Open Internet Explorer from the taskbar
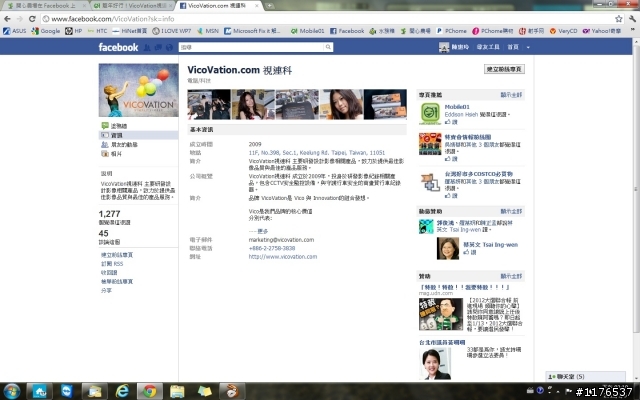The height and width of the screenshot is (400, 640). coord(122,391)
